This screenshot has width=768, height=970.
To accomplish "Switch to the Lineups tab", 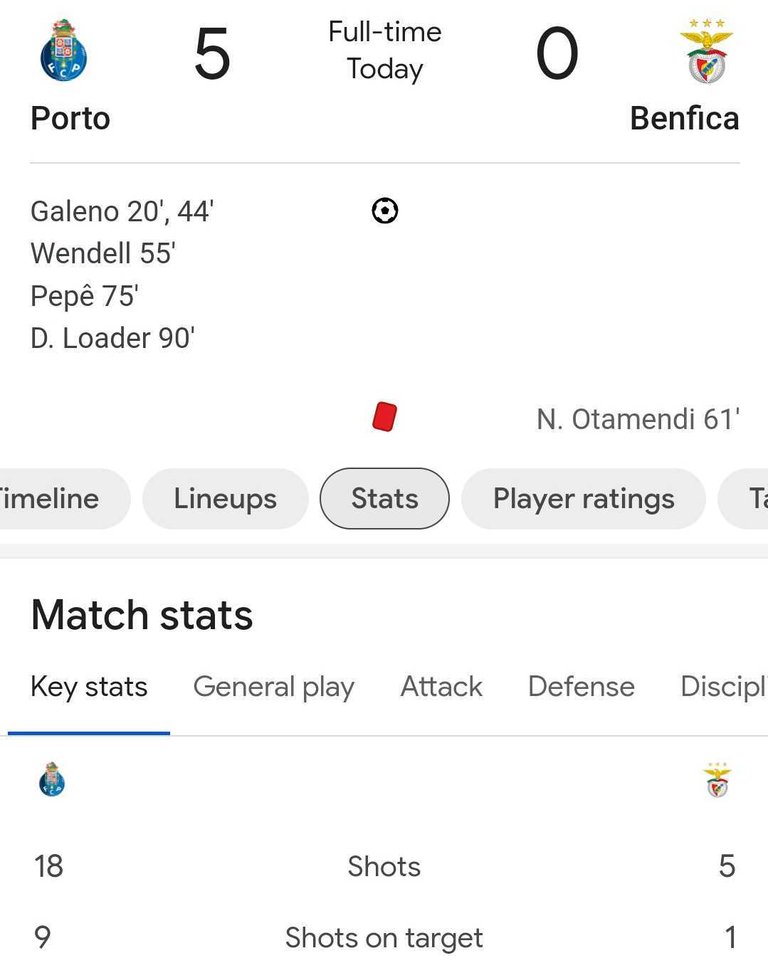I will pos(225,499).
